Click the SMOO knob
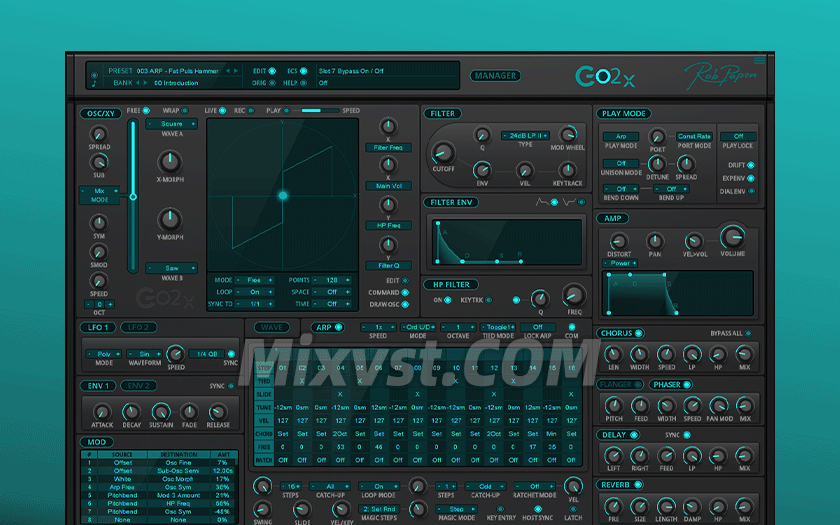The height and width of the screenshot is (525, 840). pos(99,251)
